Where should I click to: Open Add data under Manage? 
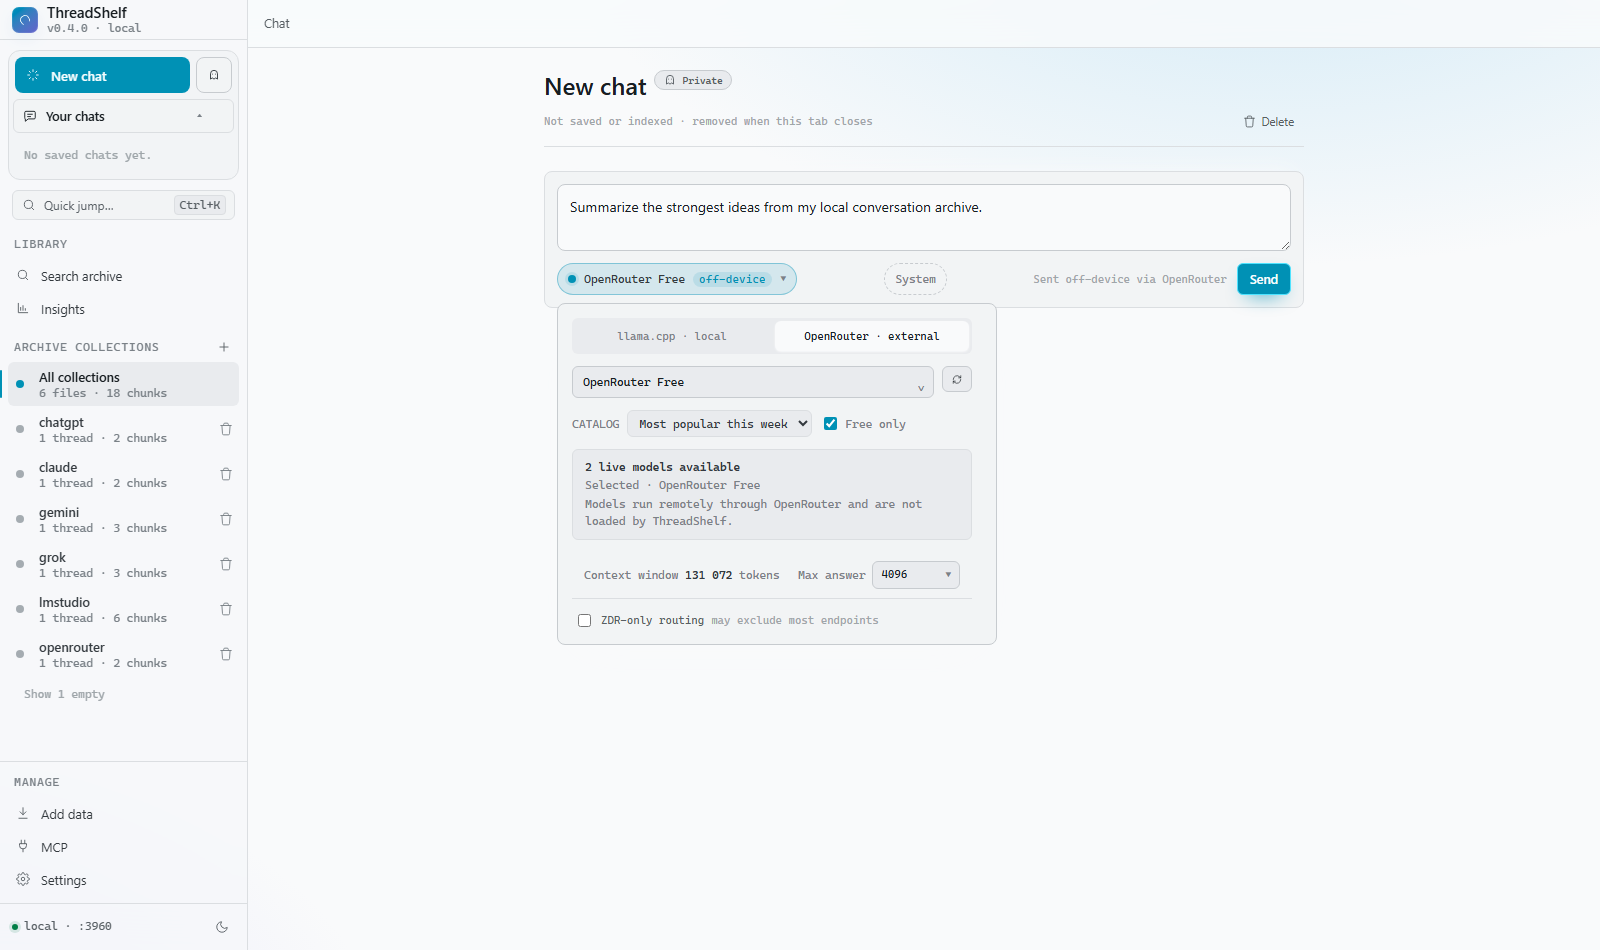point(123,814)
